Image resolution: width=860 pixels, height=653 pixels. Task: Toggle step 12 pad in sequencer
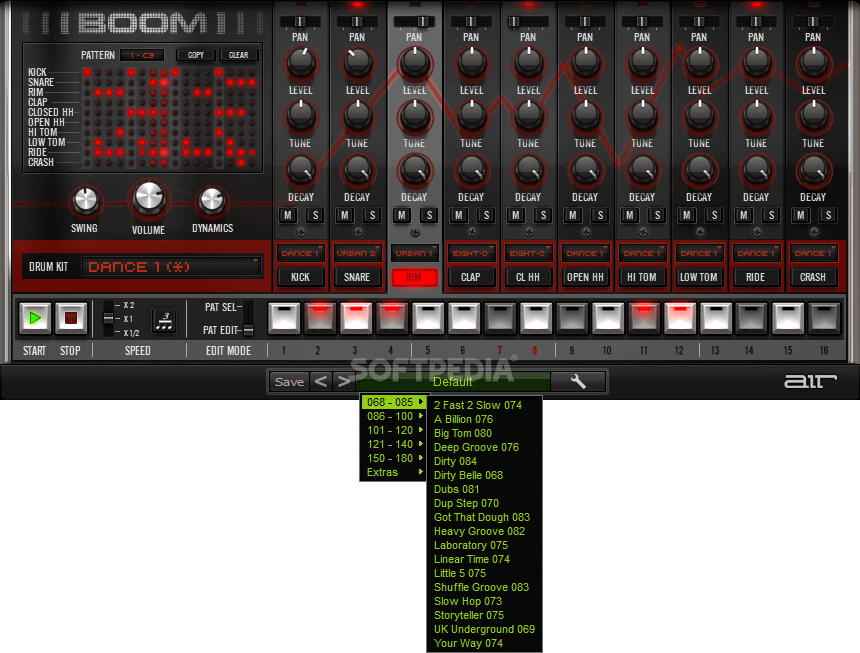pyautogui.click(x=680, y=318)
